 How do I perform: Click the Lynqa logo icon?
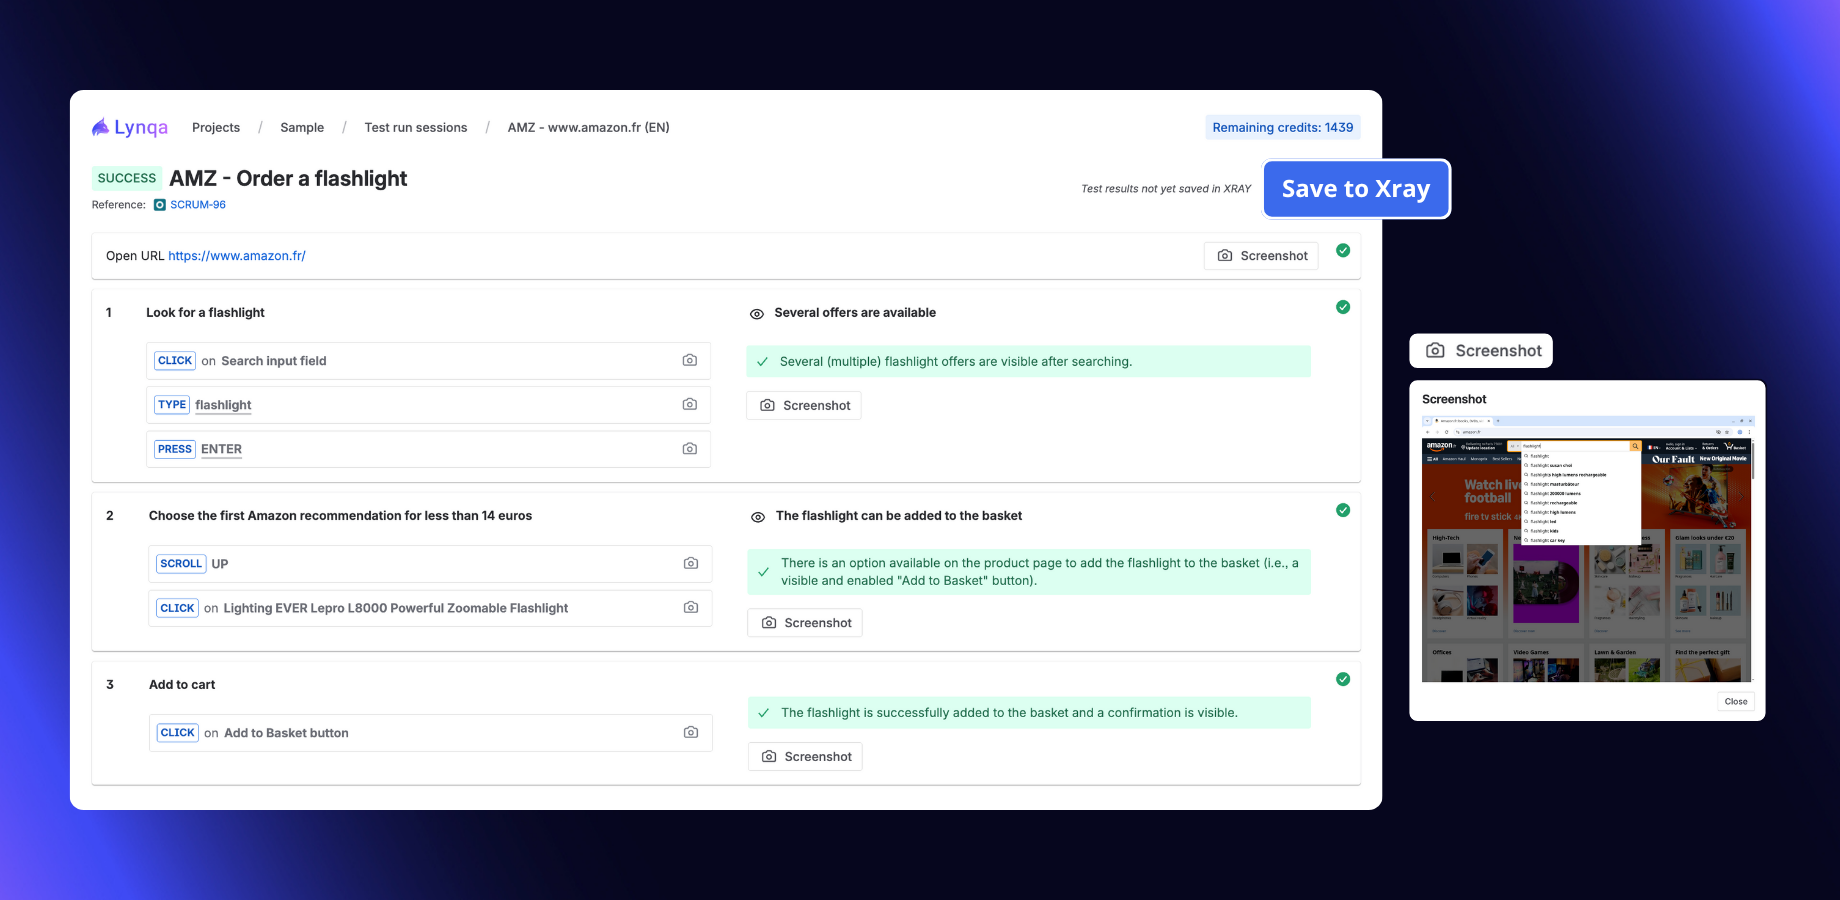tap(100, 127)
